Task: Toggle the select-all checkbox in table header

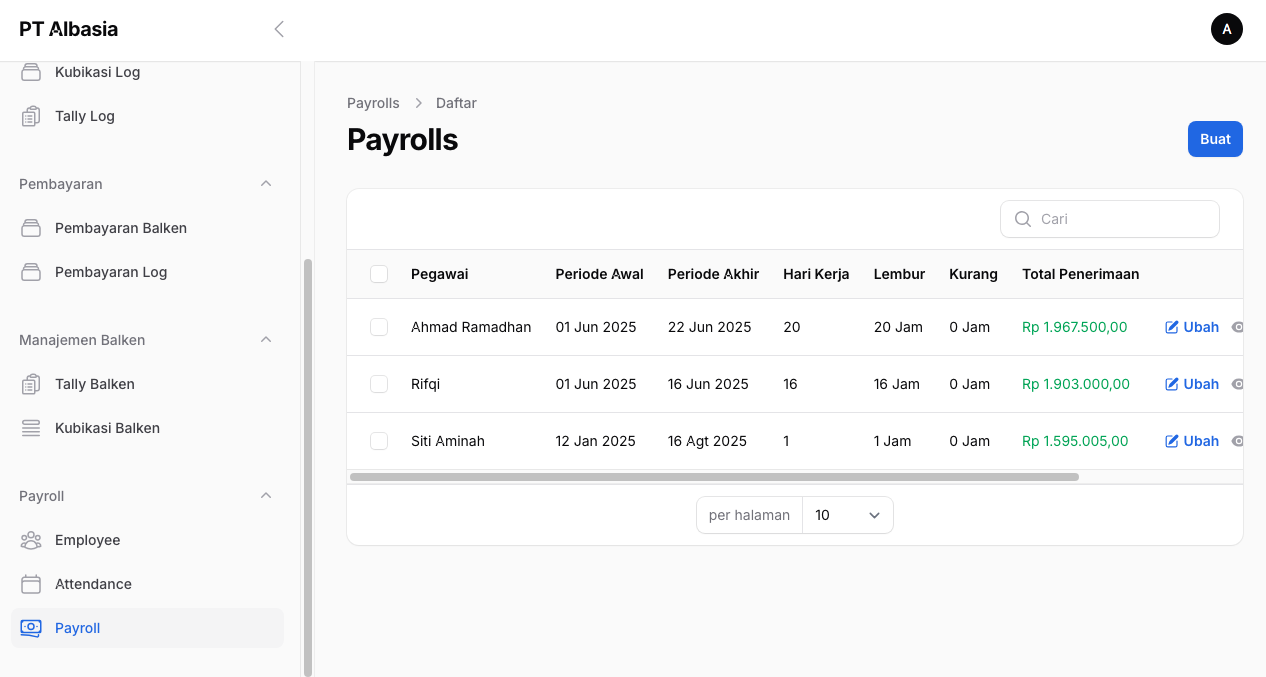Action: [x=379, y=274]
